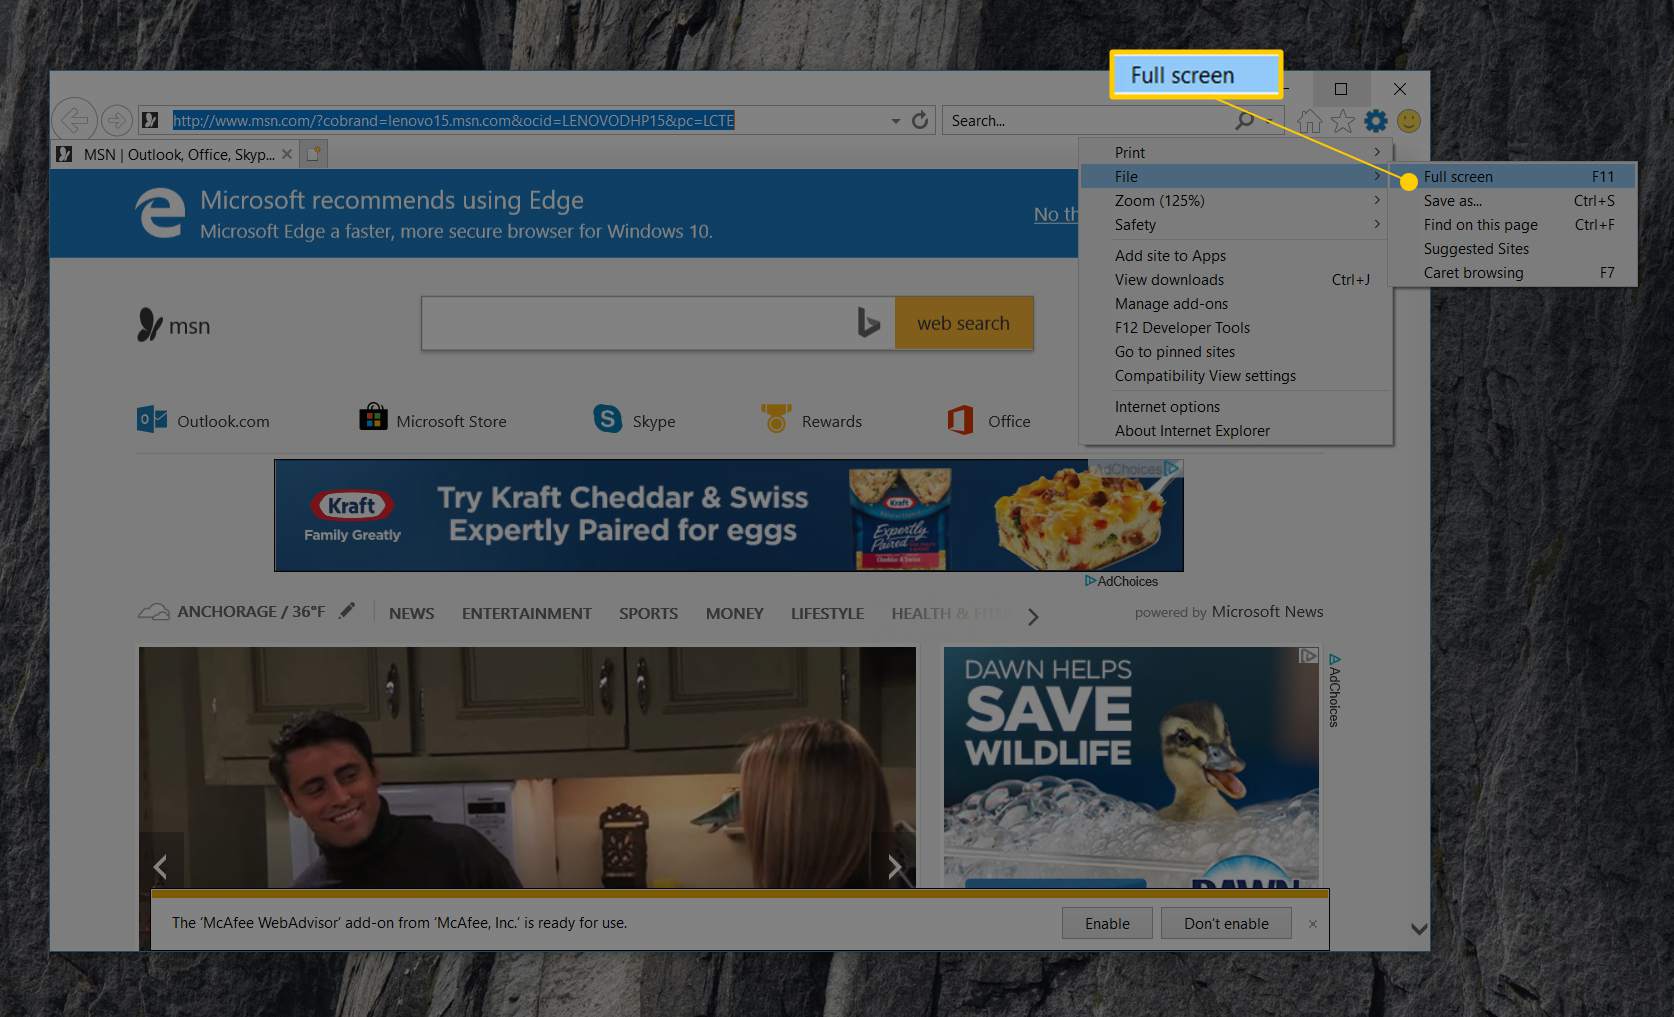Open the Rewards shortcut
Screen dimensions: 1674x1017
click(811, 420)
